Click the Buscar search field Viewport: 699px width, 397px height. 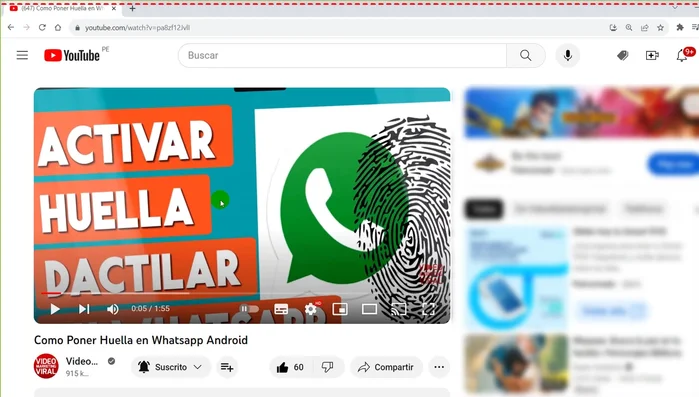click(x=342, y=55)
